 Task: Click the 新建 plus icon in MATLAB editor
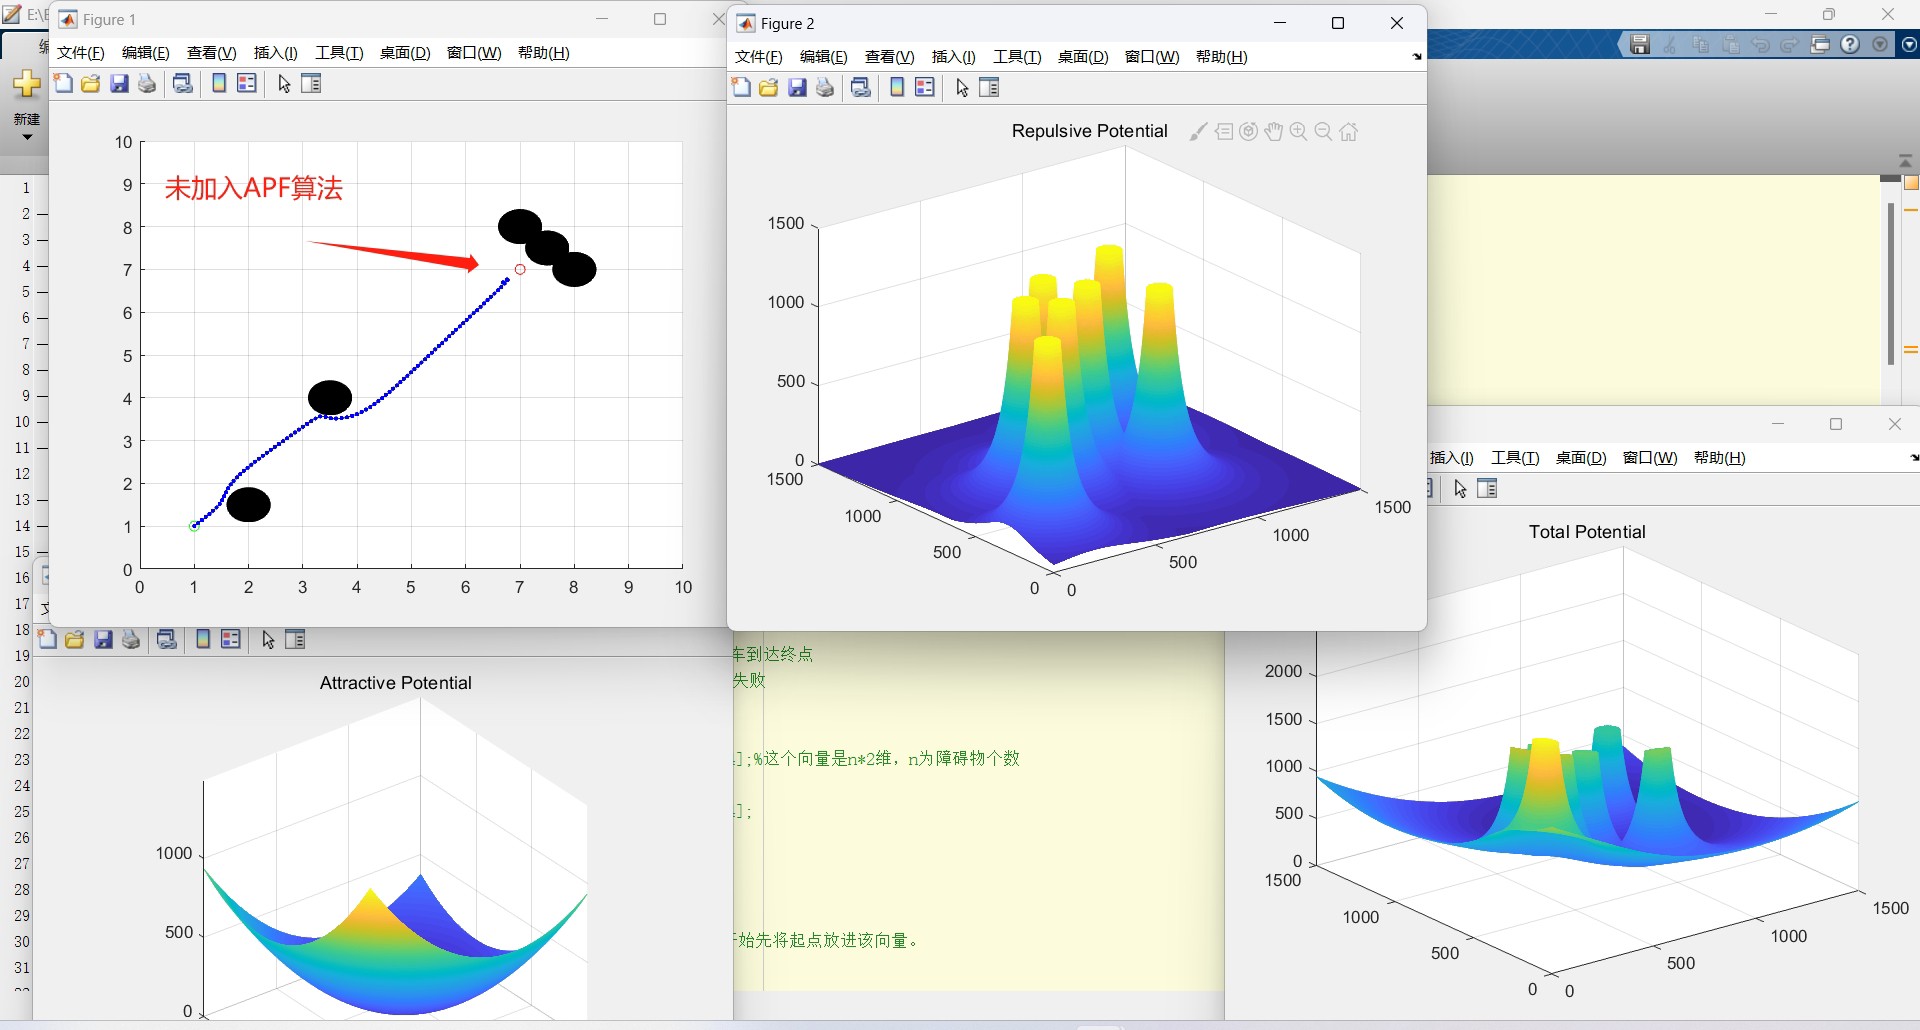tap(27, 84)
